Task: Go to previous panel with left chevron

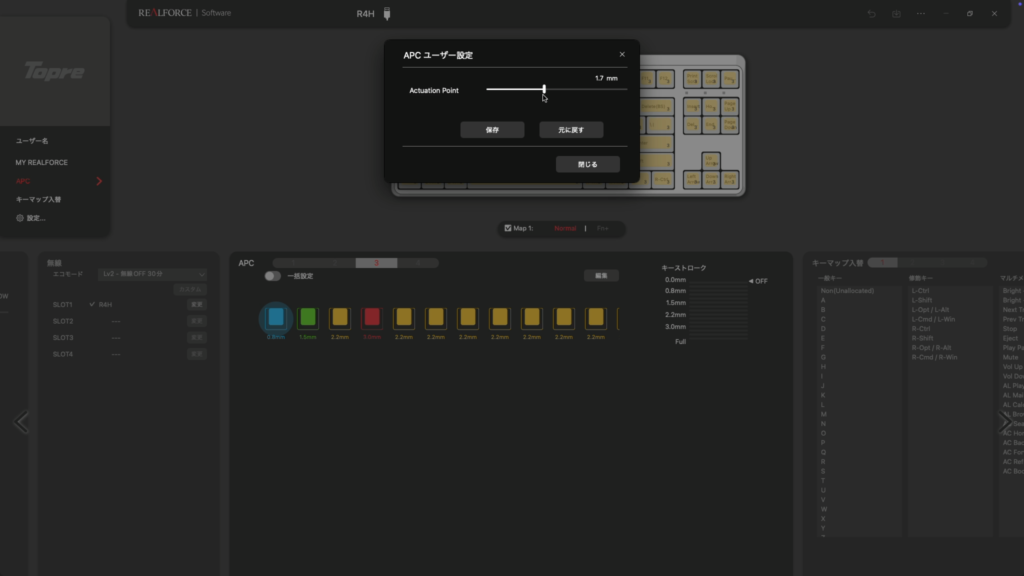Action: point(20,422)
